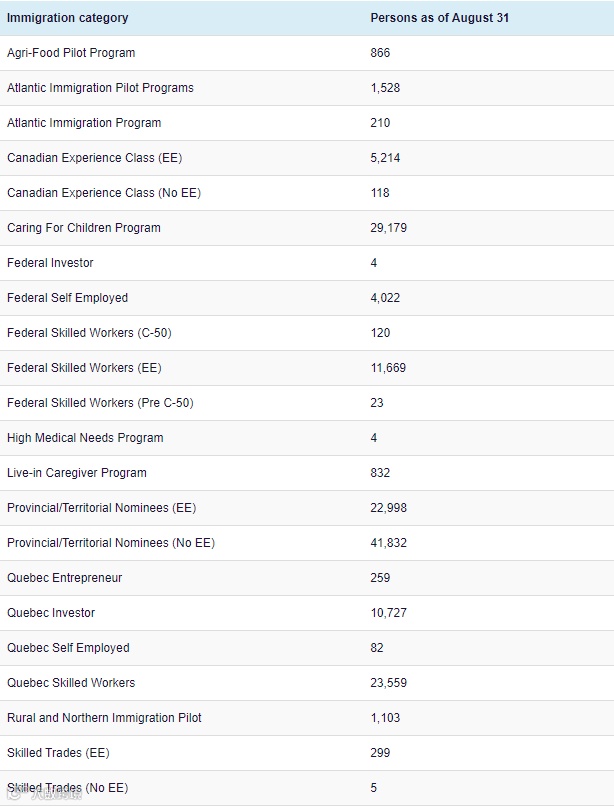Click the value 832
Viewport: 614px width, 806px height.
[x=380, y=472]
